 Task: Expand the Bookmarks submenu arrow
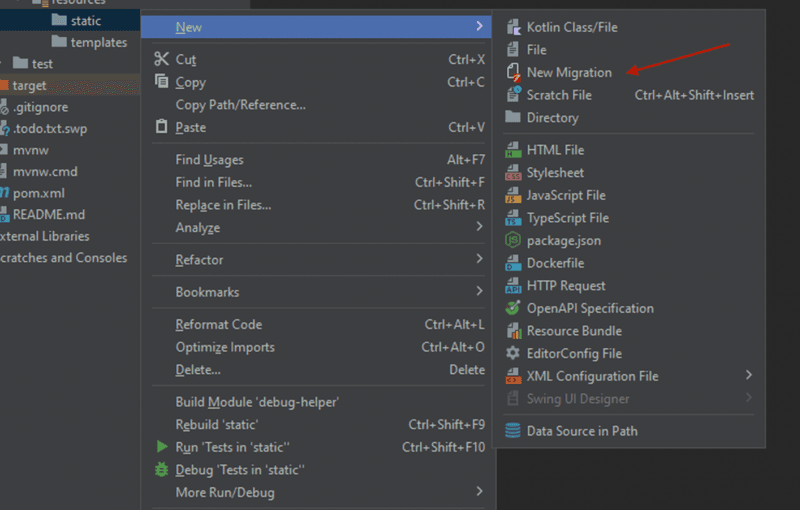pyautogui.click(x=479, y=291)
